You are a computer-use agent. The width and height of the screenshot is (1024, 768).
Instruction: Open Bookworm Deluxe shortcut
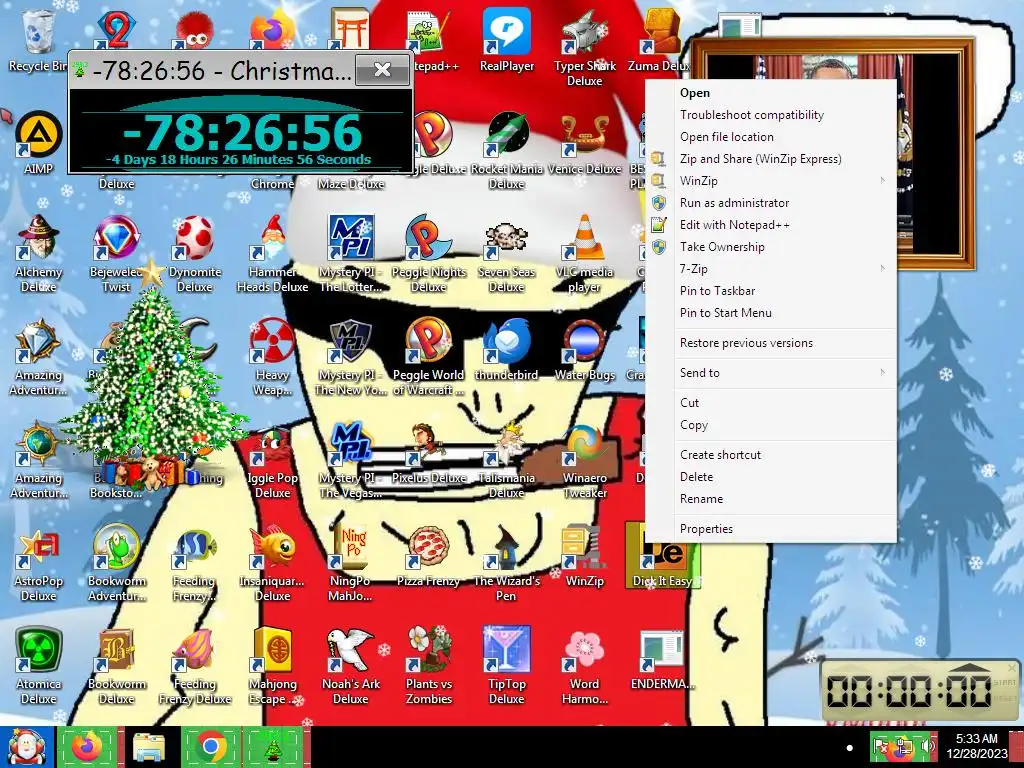(116, 665)
